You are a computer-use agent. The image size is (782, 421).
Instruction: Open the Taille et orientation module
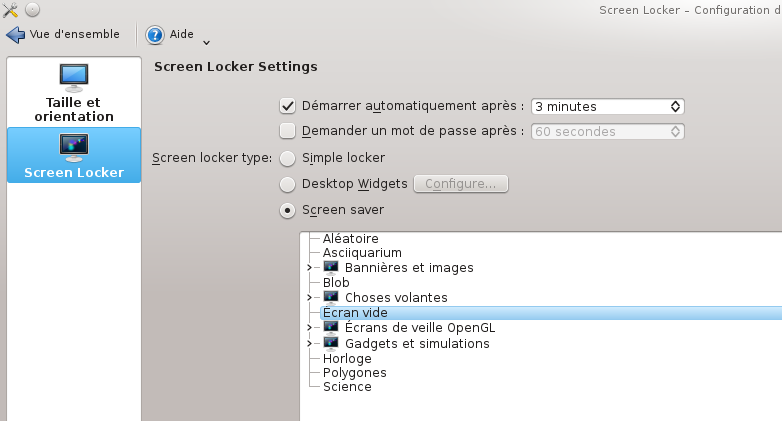(x=74, y=93)
